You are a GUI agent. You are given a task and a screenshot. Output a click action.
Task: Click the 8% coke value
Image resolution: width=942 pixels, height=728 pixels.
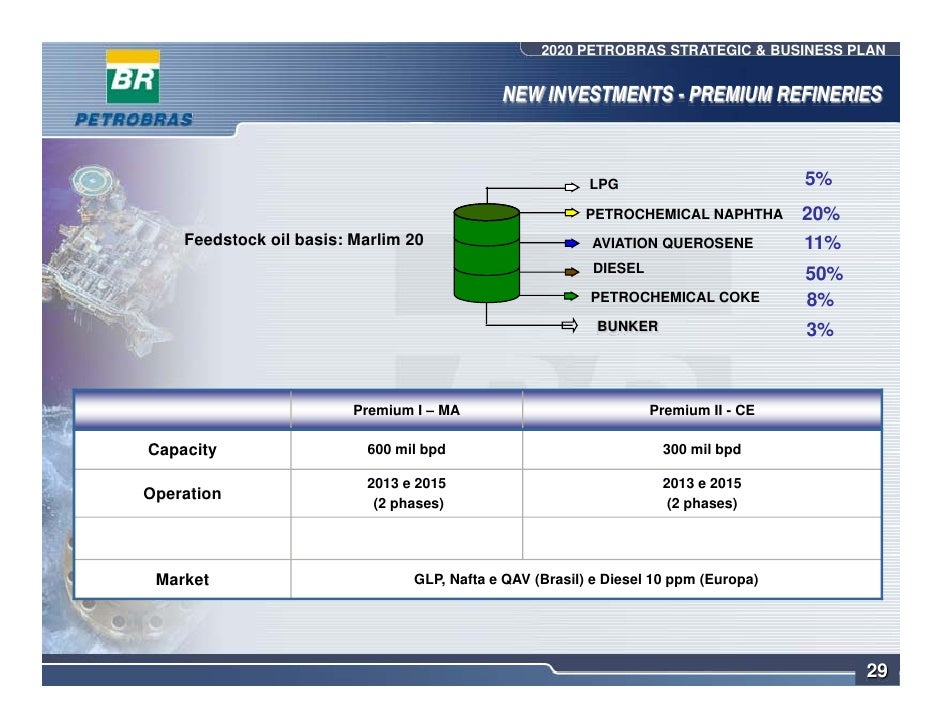(820, 299)
